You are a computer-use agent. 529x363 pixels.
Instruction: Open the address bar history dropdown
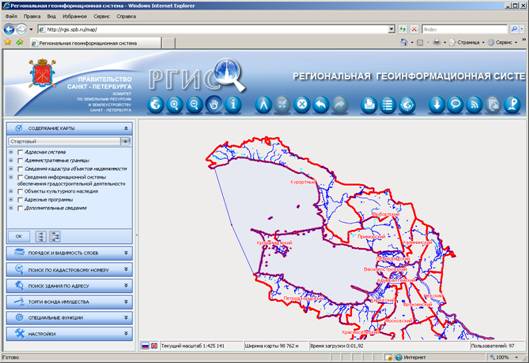pos(391,29)
